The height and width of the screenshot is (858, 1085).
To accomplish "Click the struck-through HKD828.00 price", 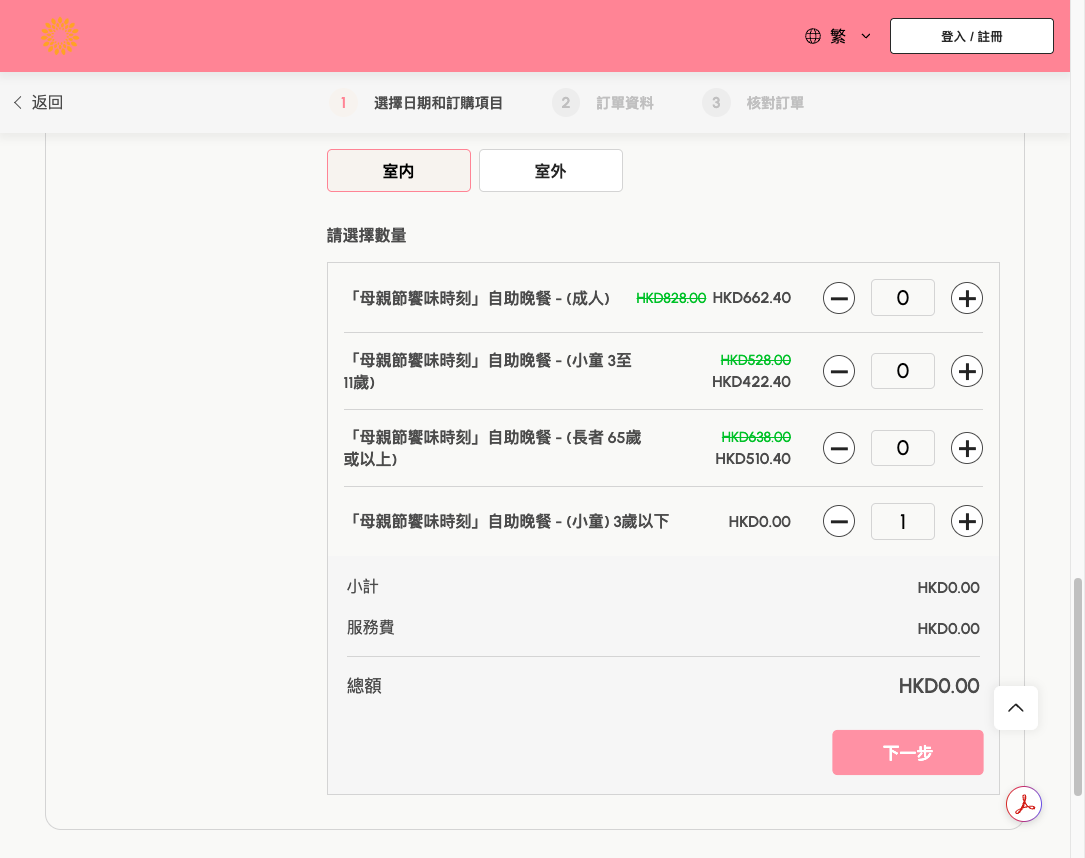I will (671, 298).
